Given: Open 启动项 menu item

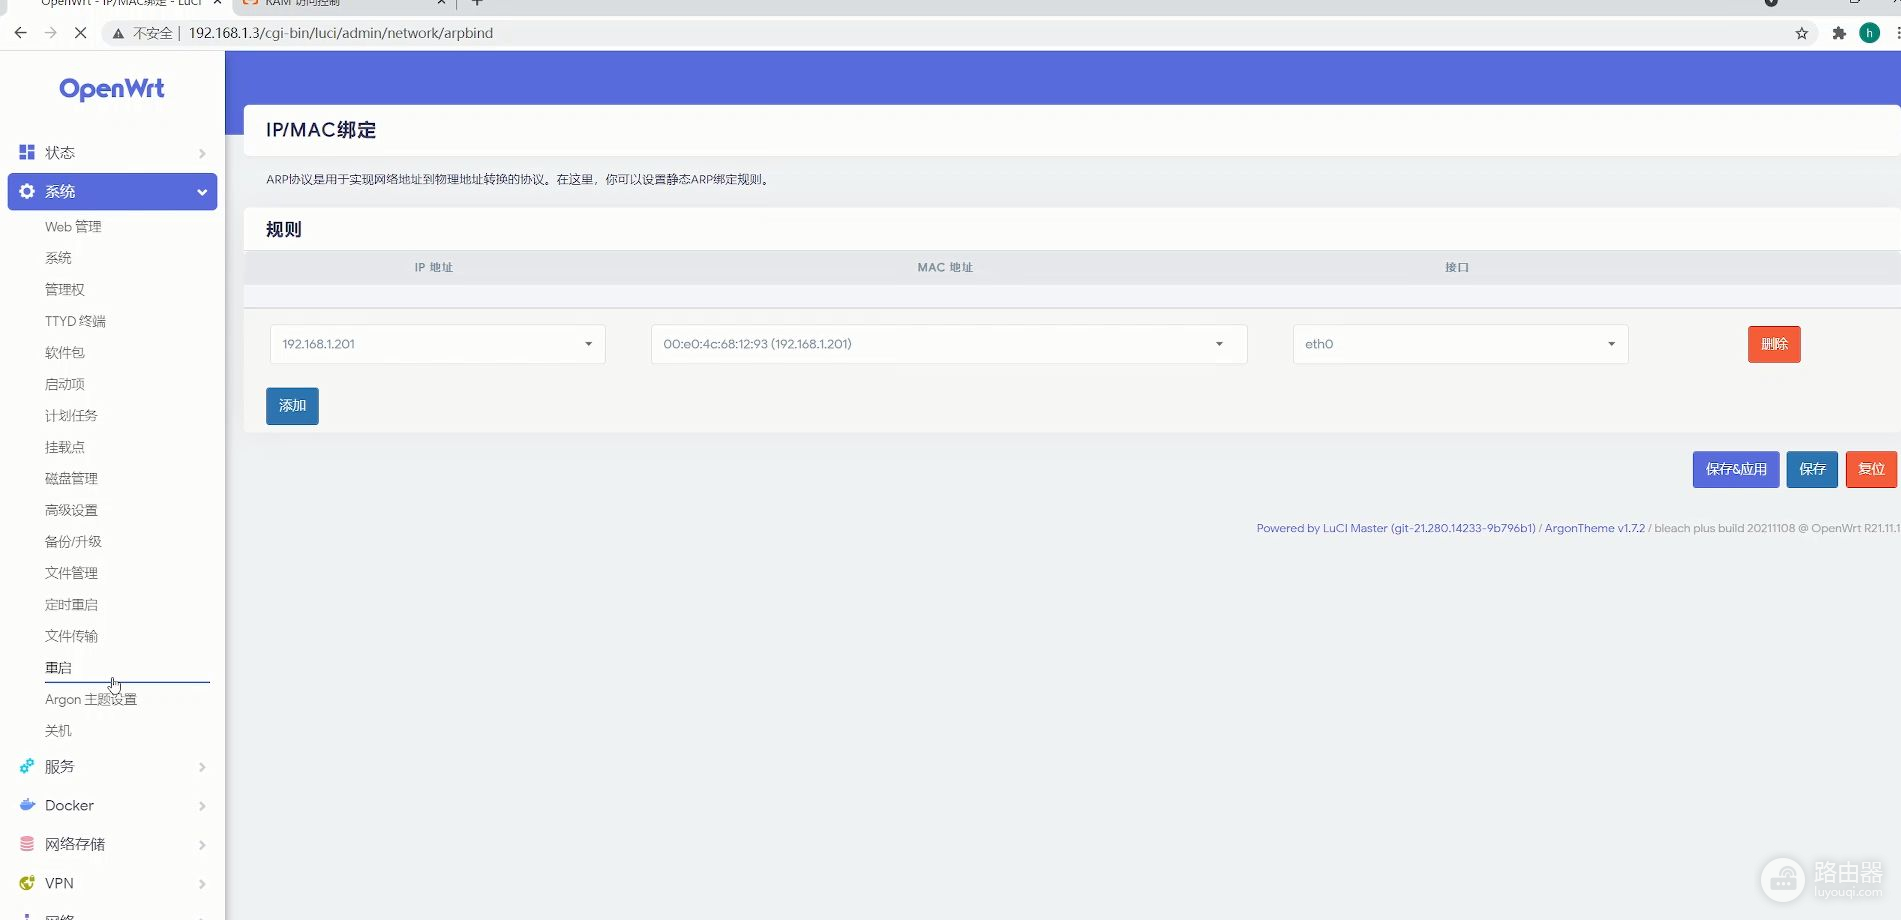Looking at the screenshot, I should click(65, 384).
